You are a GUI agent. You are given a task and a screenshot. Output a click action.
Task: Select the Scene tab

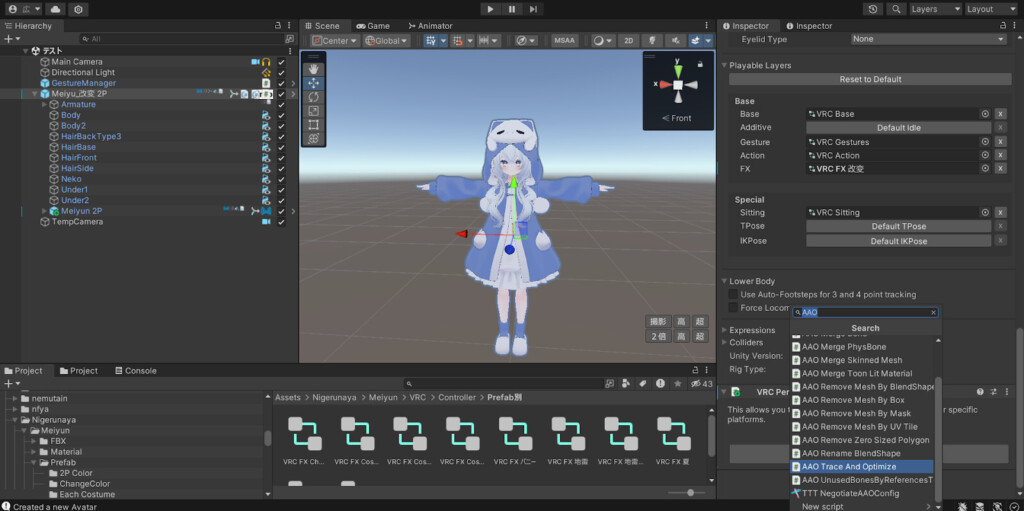click(x=321, y=26)
